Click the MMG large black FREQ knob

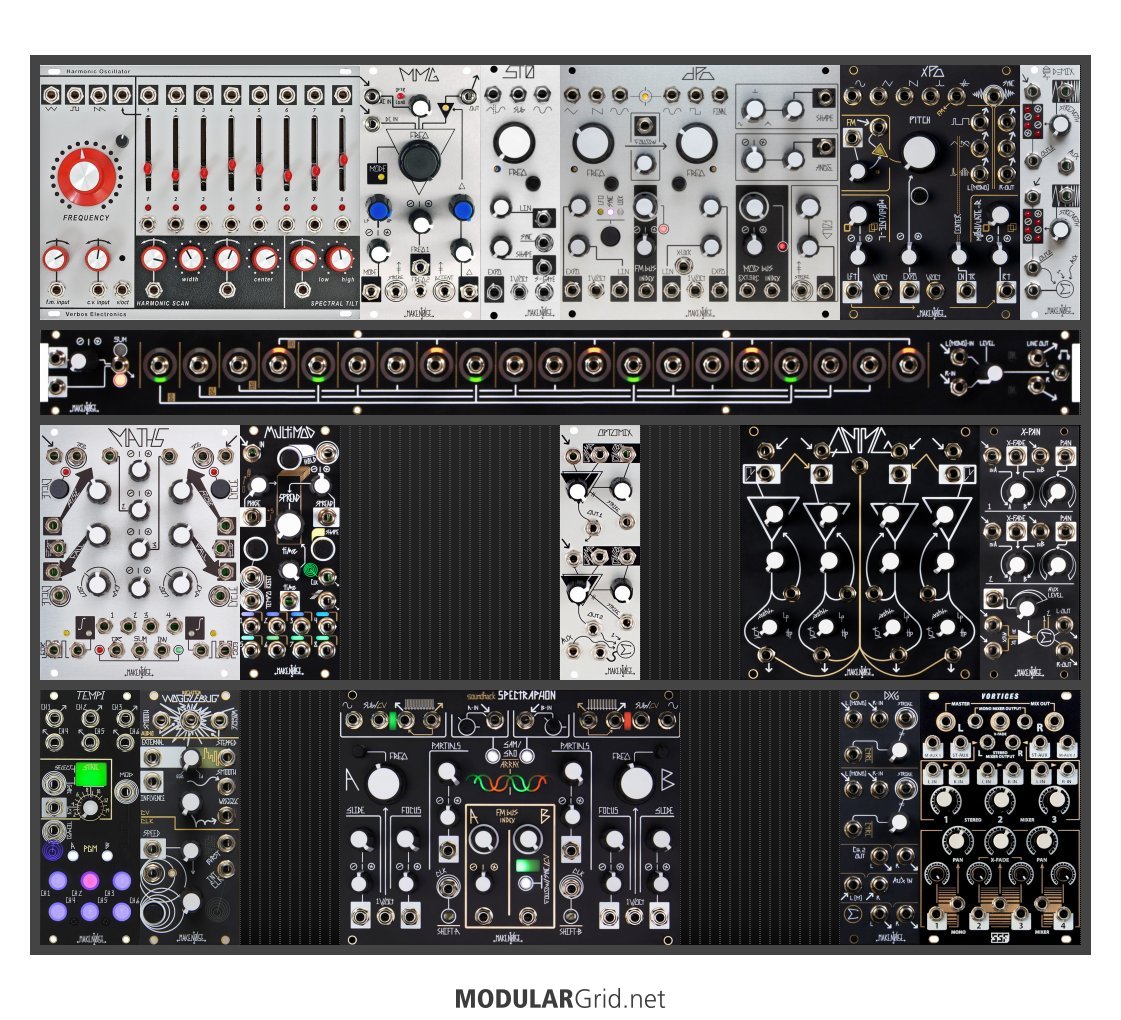tap(419, 160)
